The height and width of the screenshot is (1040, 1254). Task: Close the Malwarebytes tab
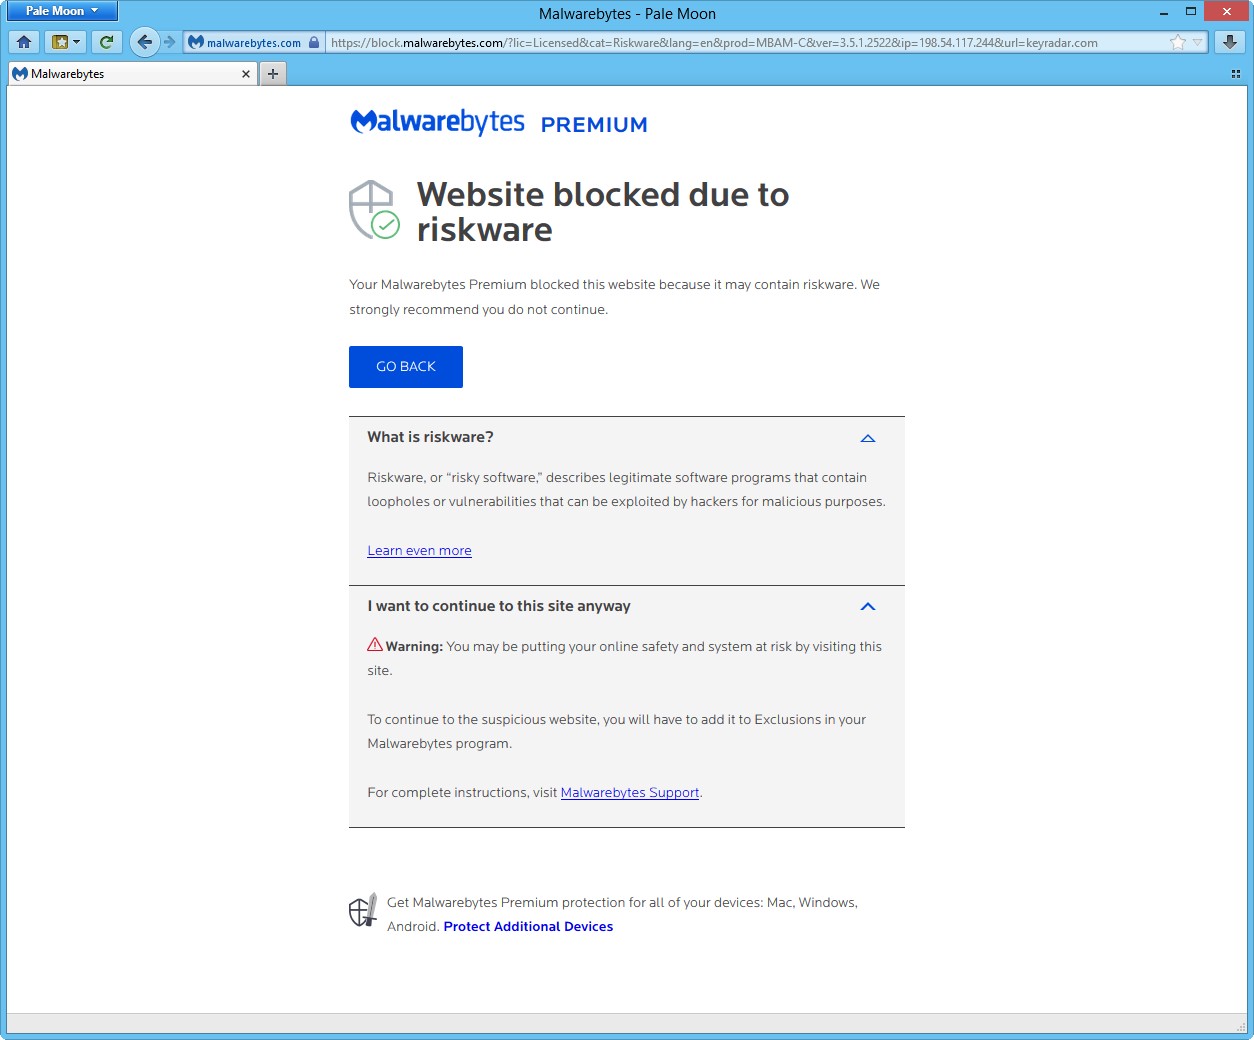[246, 73]
